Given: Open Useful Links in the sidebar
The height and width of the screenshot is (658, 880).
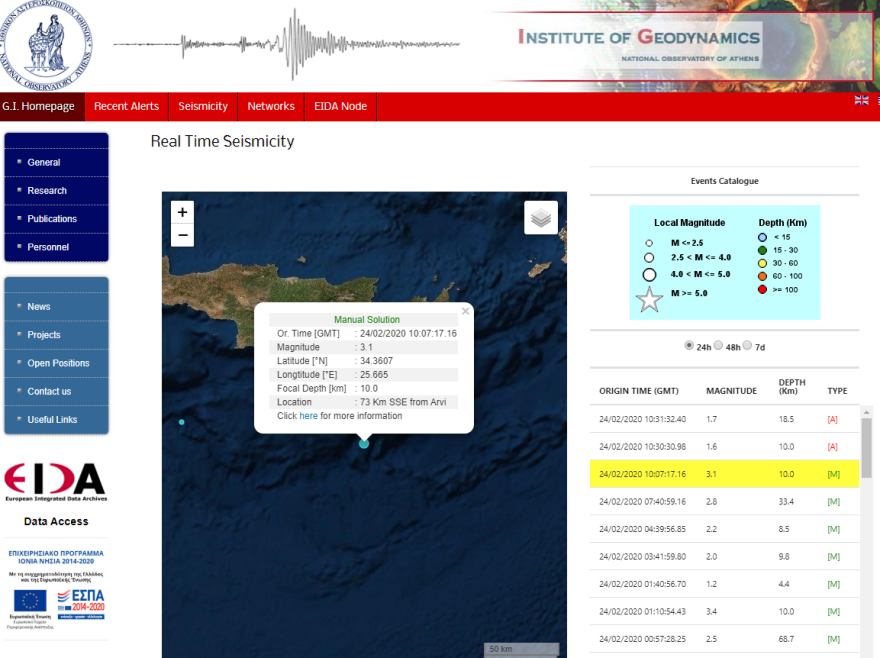Looking at the screenshot, I should click(56, 419).
